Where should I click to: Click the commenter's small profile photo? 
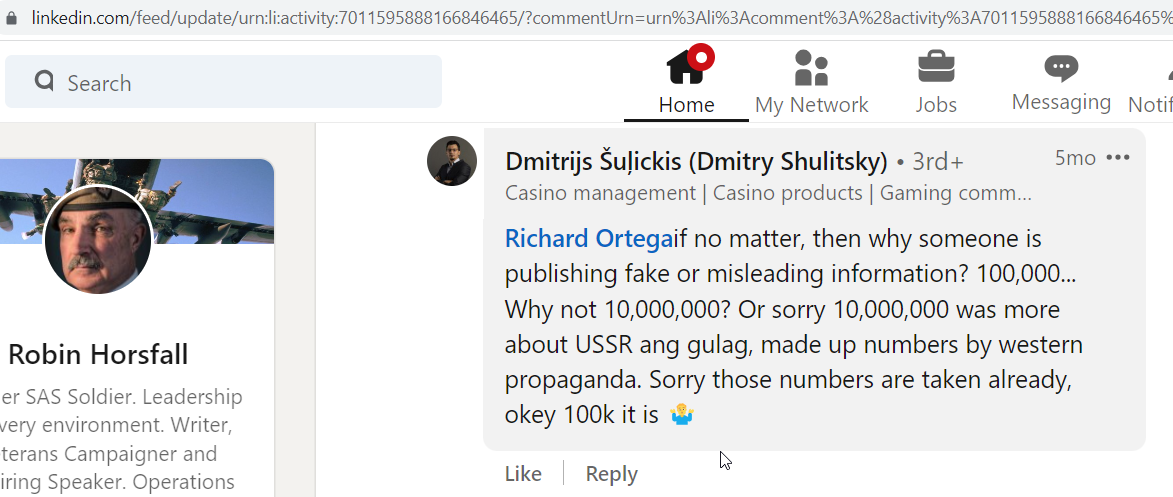[452, 161]
